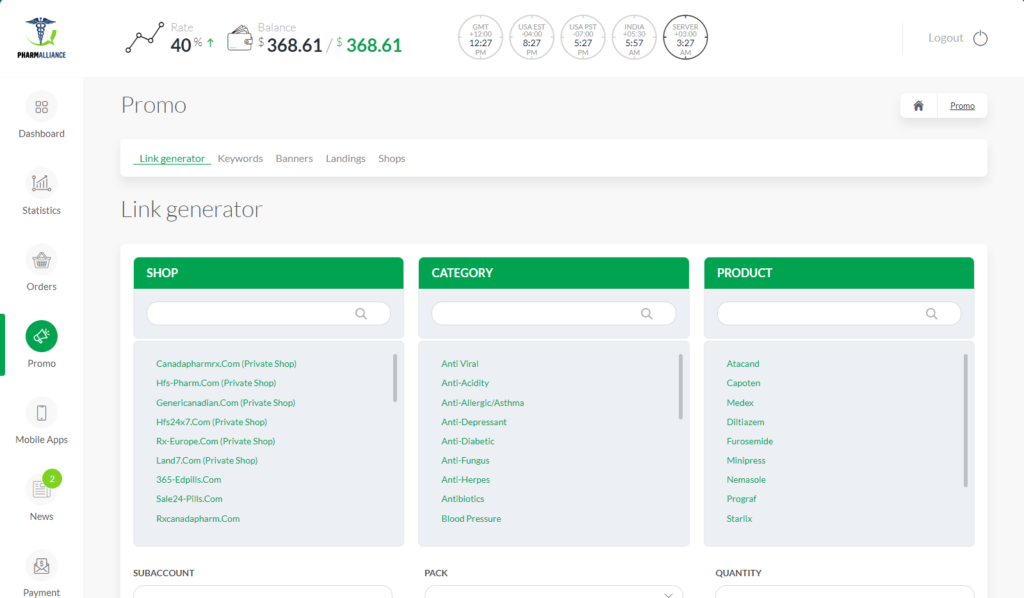Open the Statistics chart icon
This screenshot has height=598, width=1024.
click(41, 183)
